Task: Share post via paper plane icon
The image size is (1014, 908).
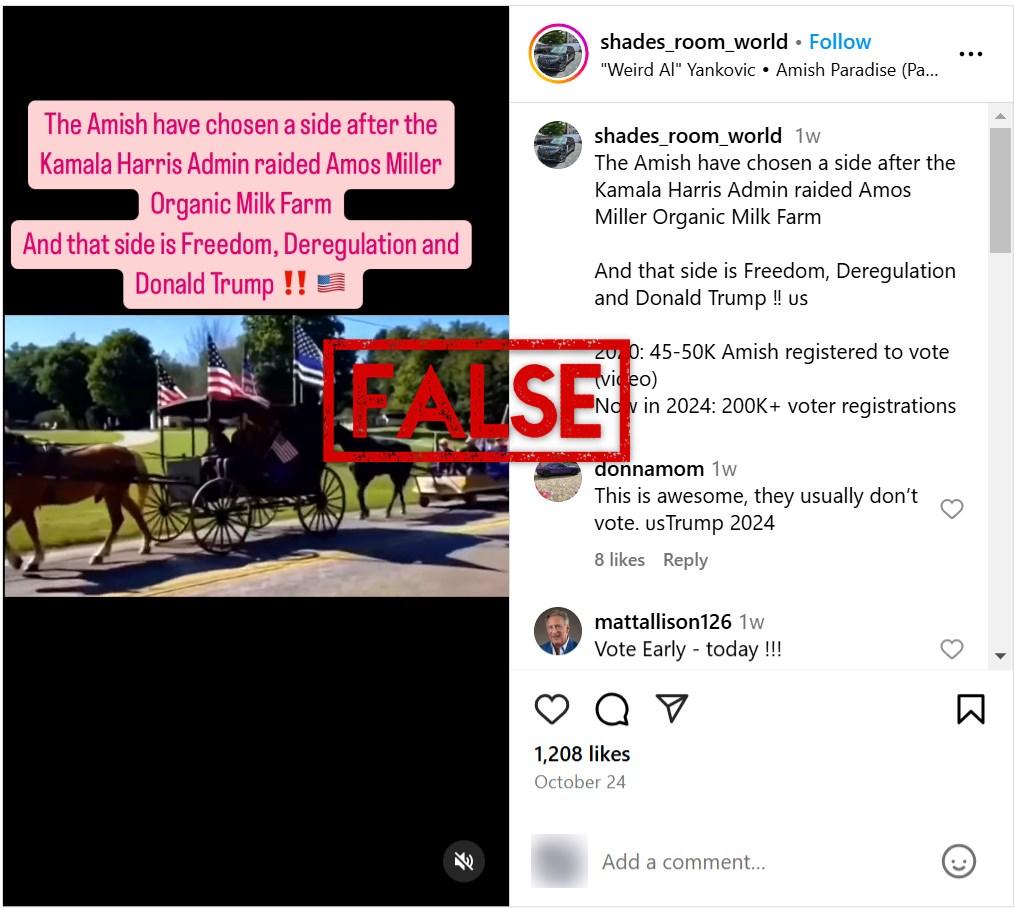Action: tap(671, 708)
